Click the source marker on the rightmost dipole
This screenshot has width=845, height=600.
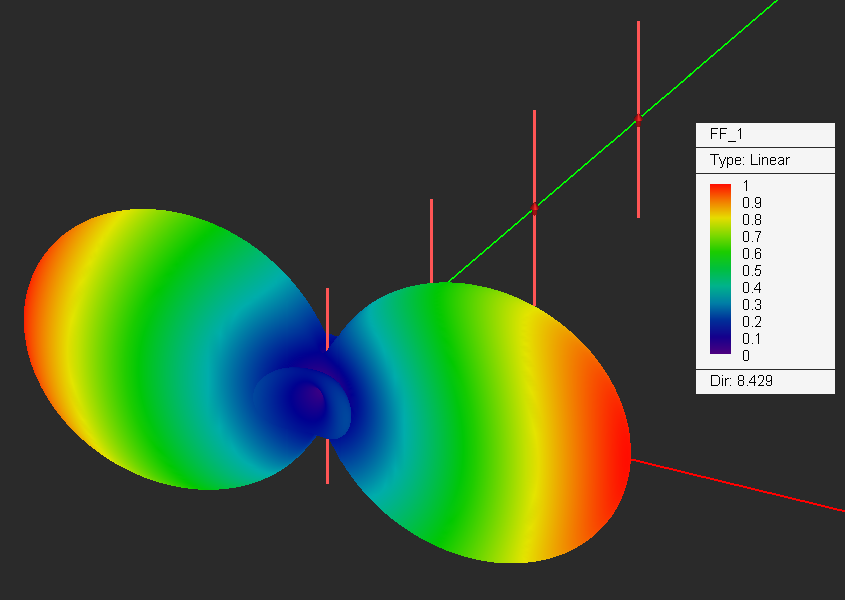pos(639,119)
